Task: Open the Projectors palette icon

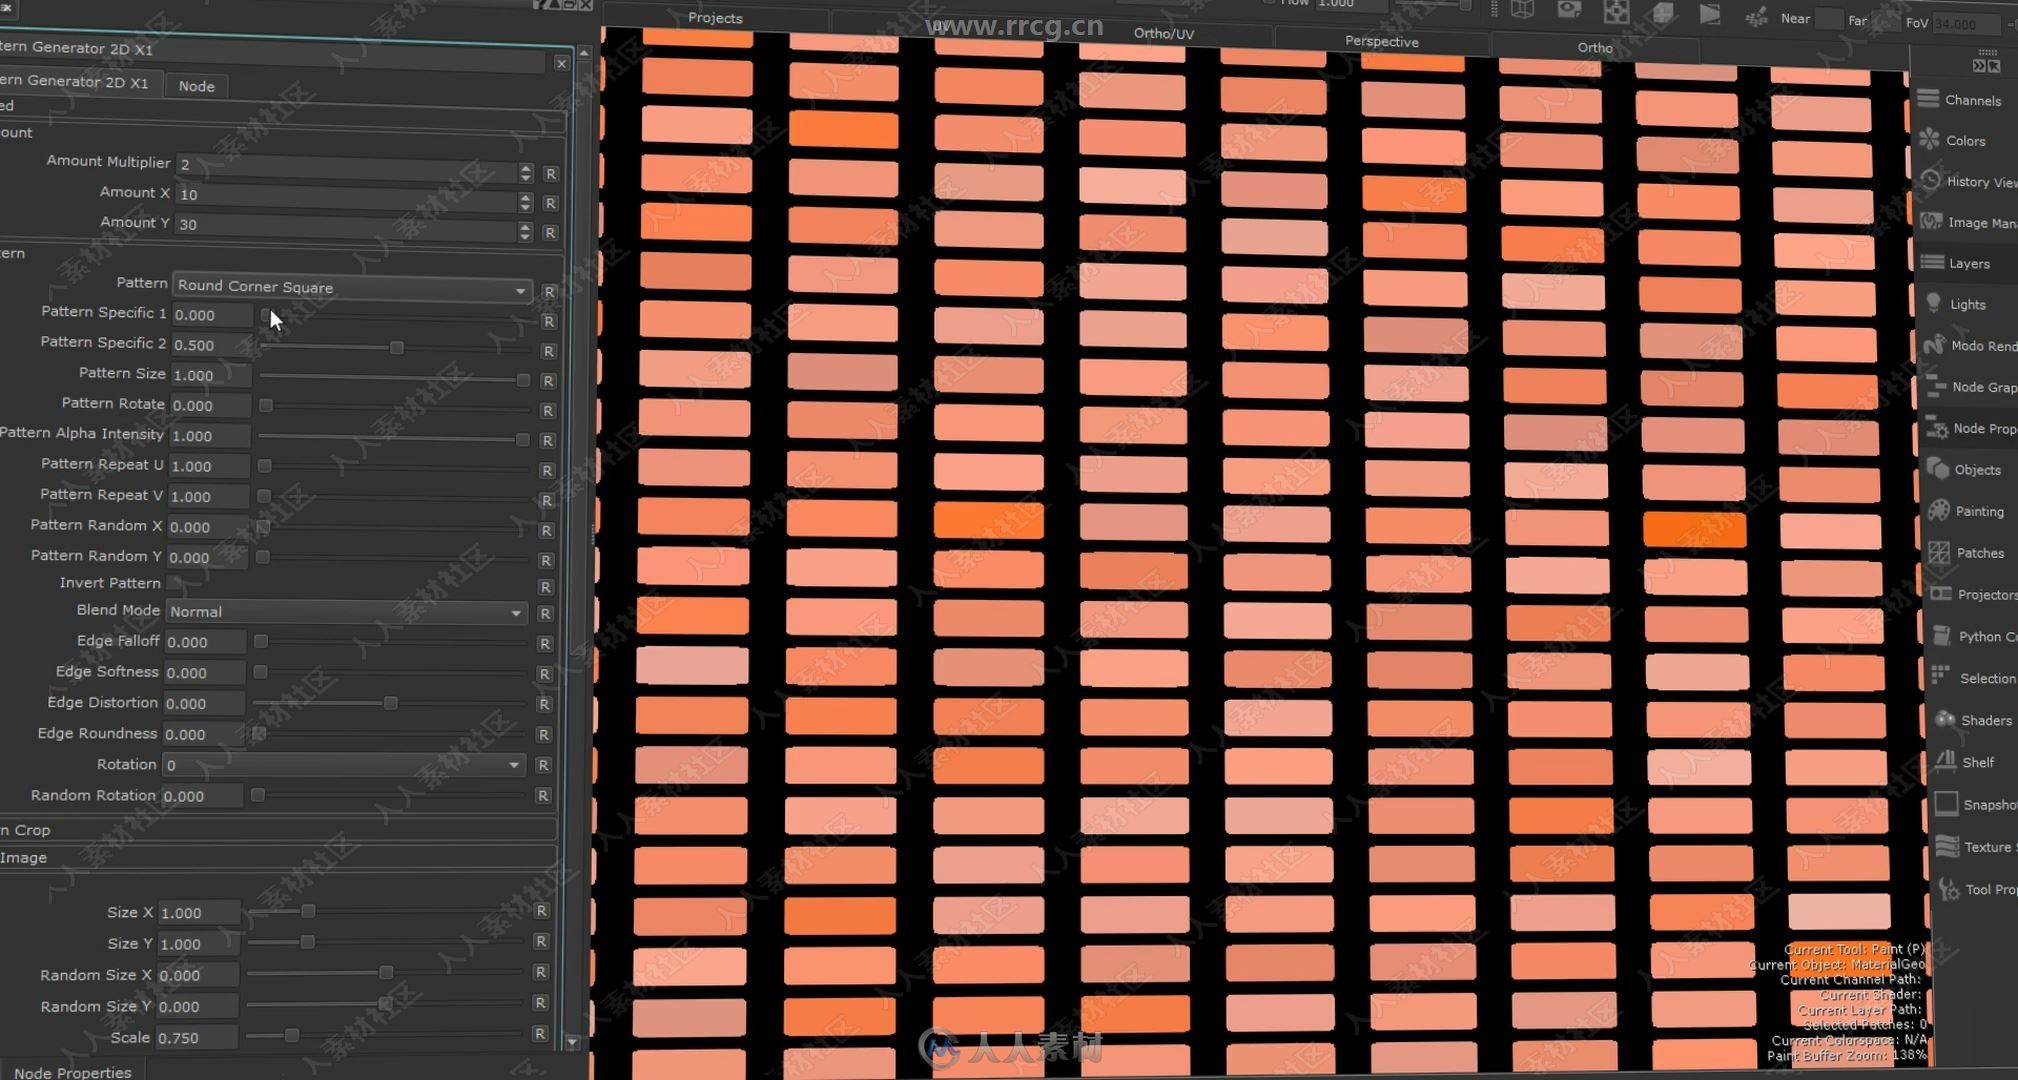Action: 1941,594
